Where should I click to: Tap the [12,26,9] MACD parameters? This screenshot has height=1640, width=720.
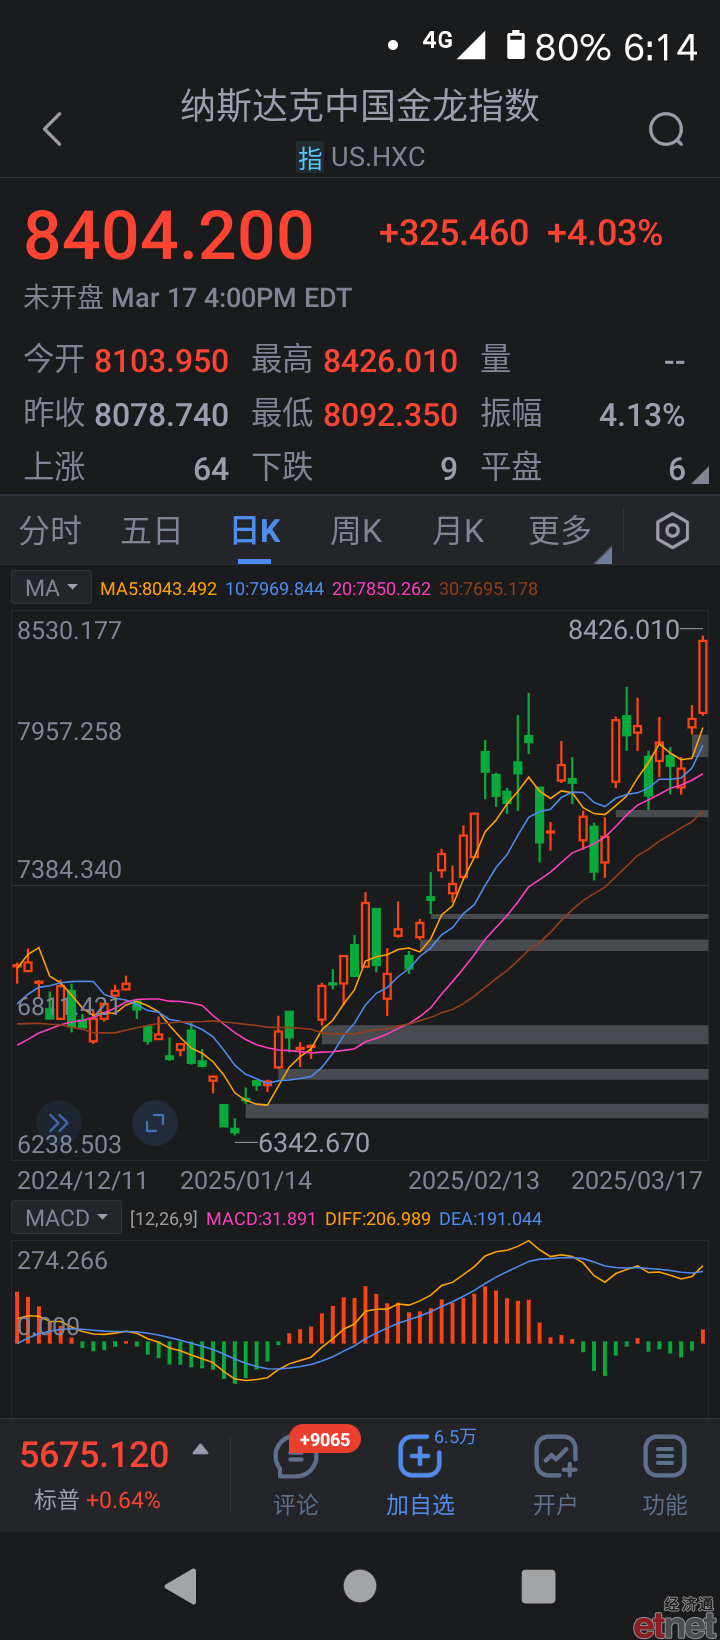(x=164, y=1219)
